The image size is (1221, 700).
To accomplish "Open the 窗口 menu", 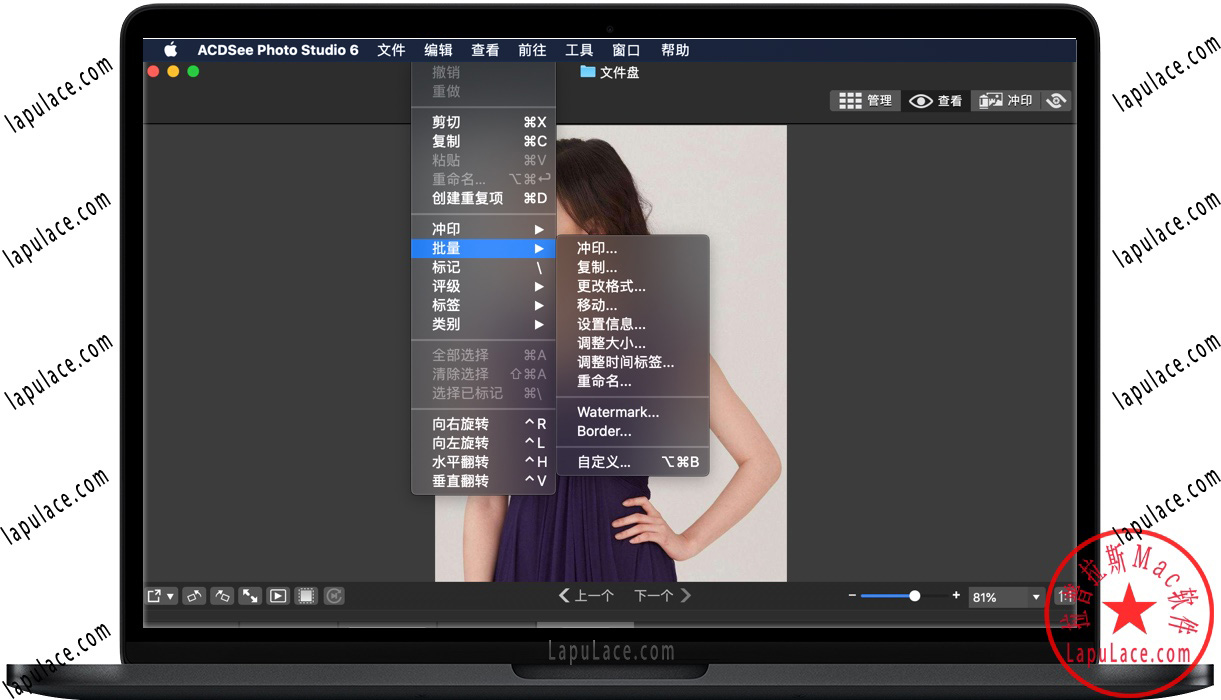I will [x=626, y=50].
